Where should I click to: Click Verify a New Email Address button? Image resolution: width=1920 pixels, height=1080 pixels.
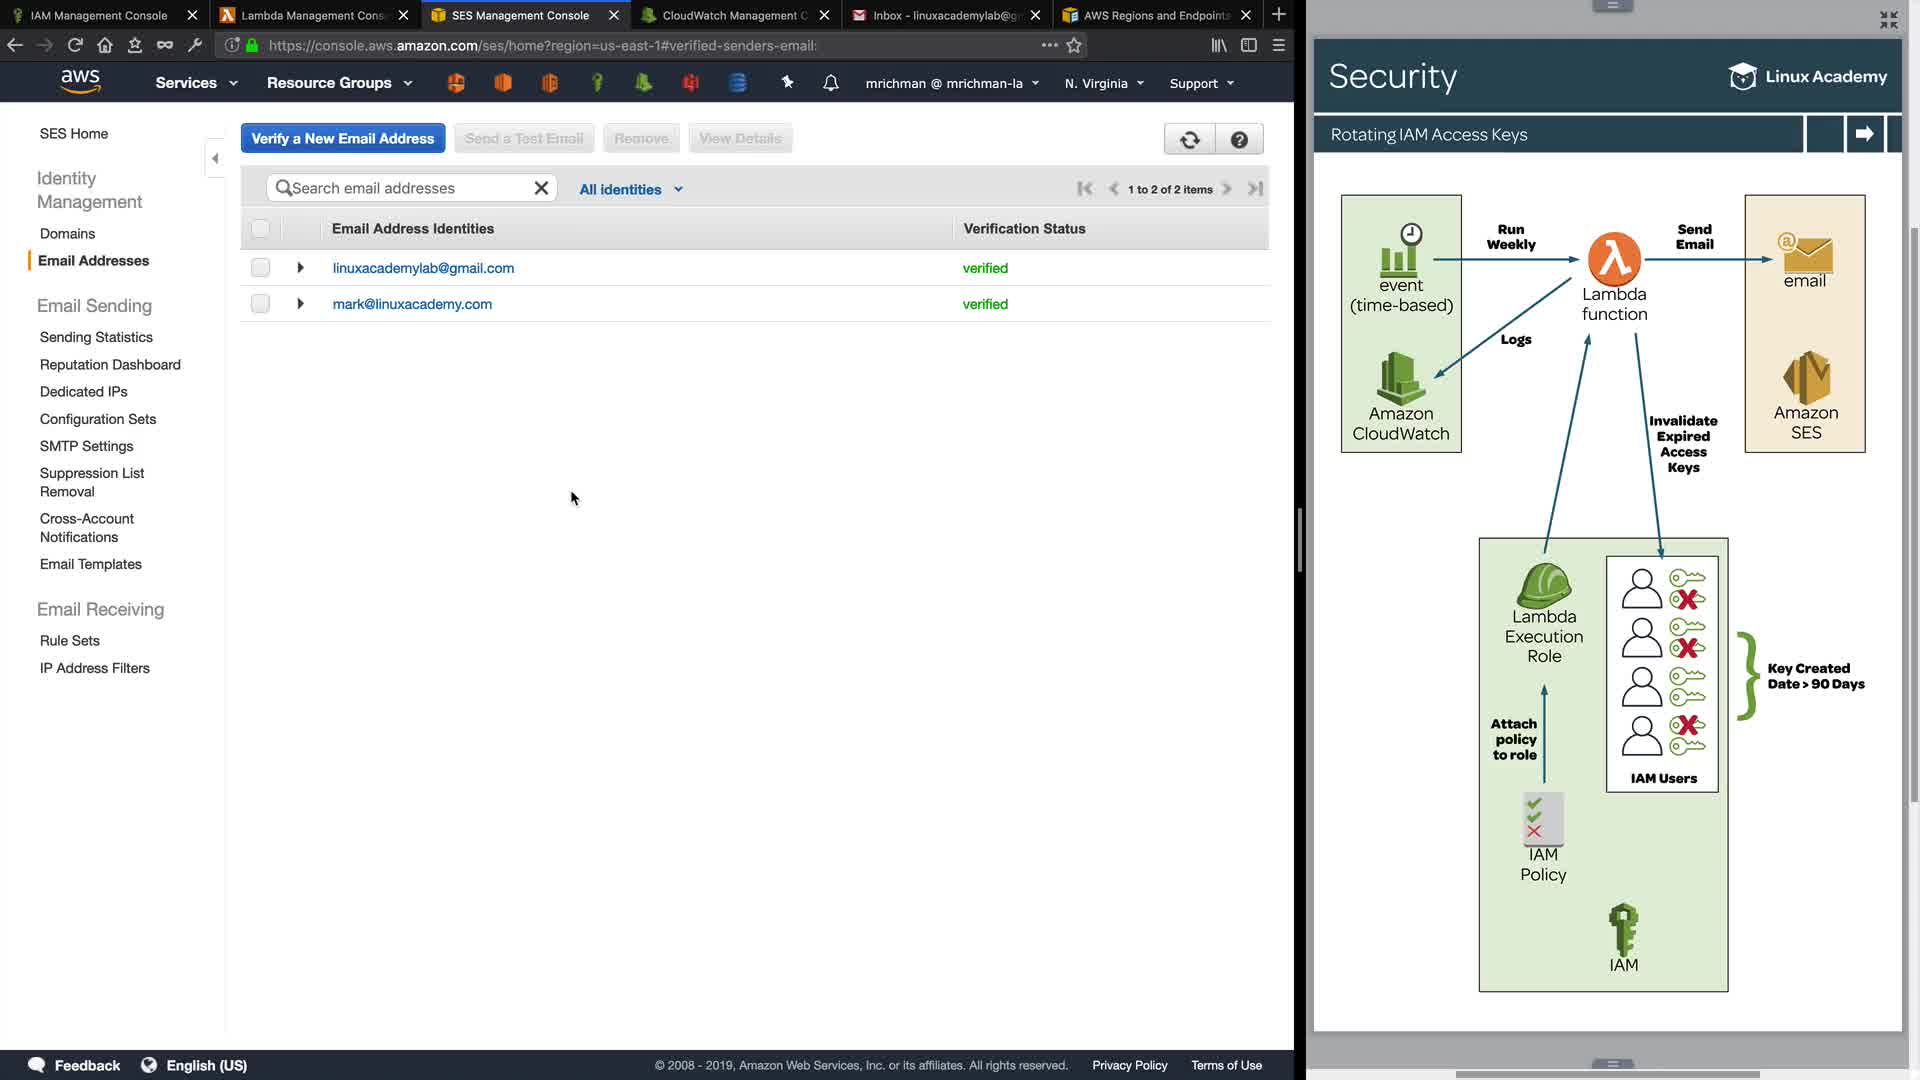[x=342, y=139]
